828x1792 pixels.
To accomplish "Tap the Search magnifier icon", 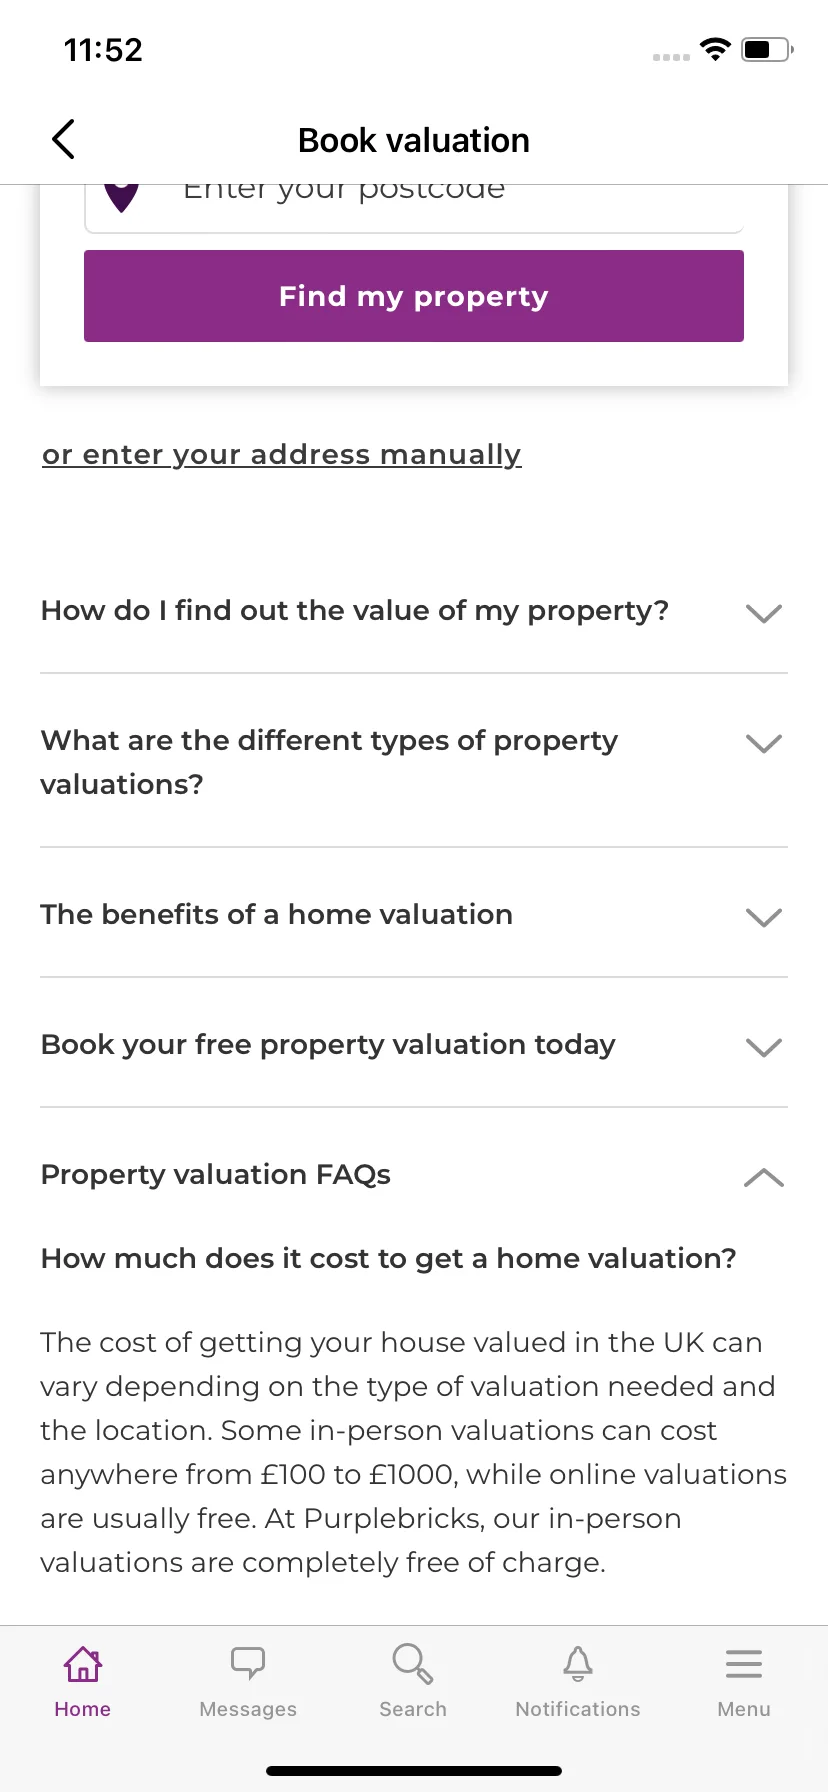I will coord(413,1663).
